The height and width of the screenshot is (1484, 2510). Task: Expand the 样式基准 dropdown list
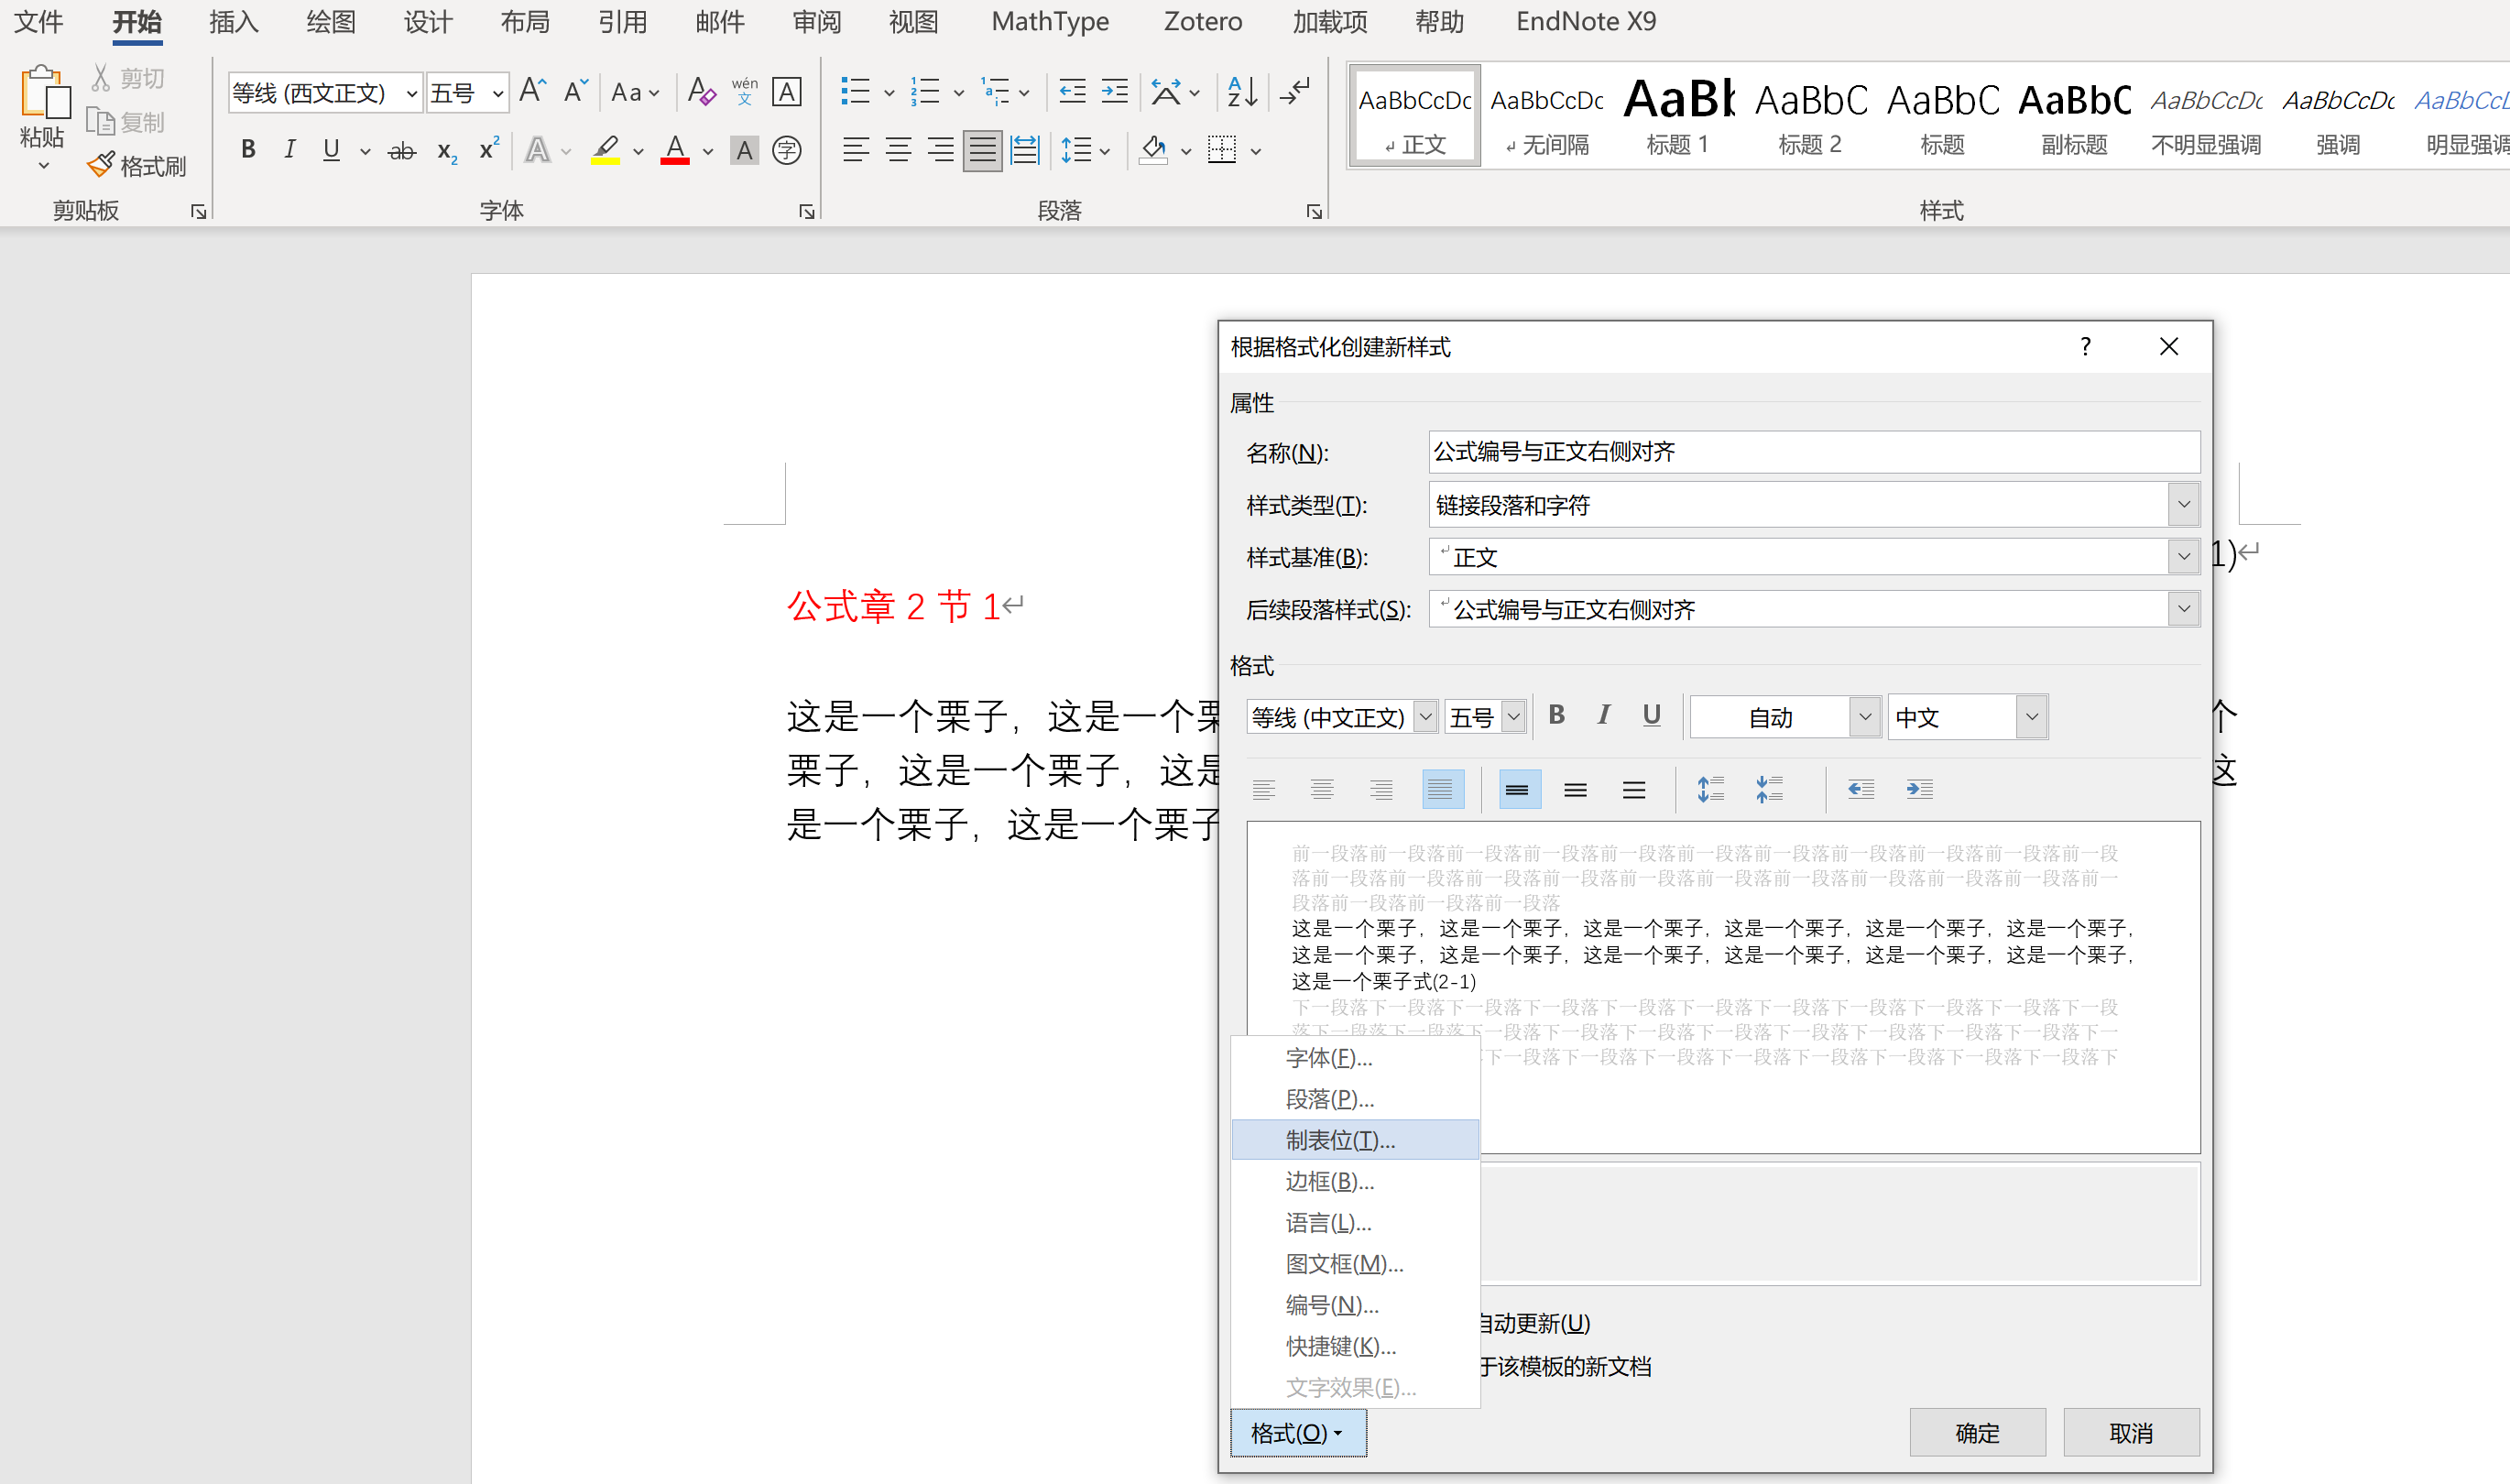coord(2183,557)
